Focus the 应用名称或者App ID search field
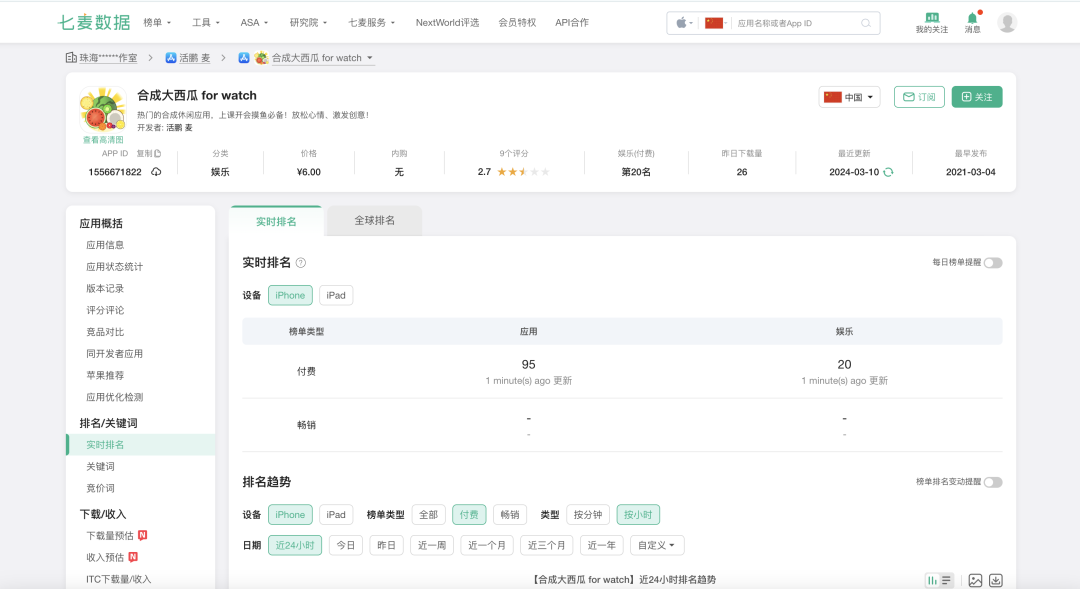 click(796, 23)
